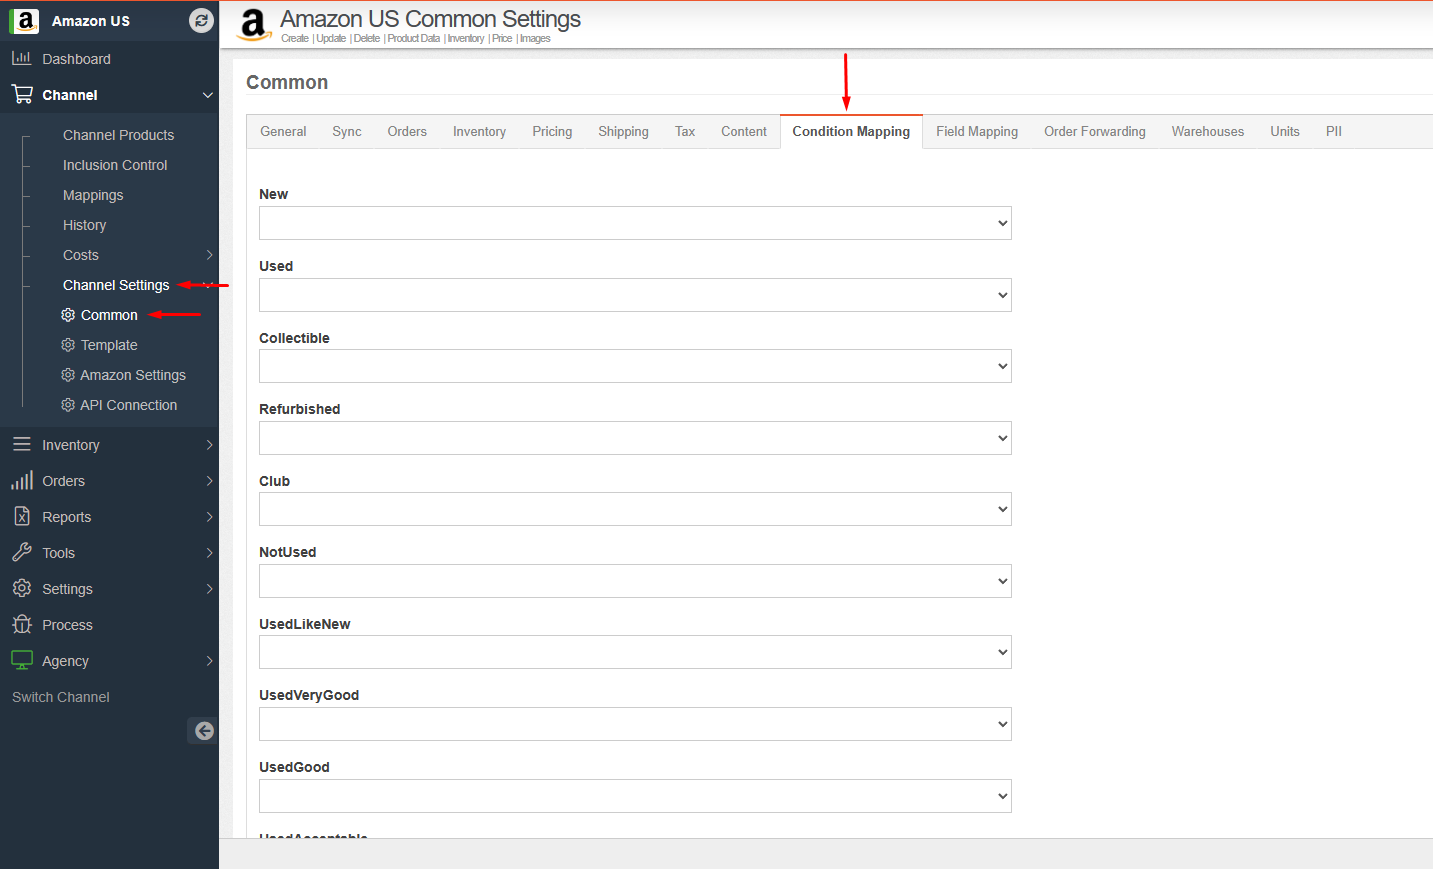Switch to the Content tab
The image size is (1433, 869).
pyautogui.click(x=744, y=131)
